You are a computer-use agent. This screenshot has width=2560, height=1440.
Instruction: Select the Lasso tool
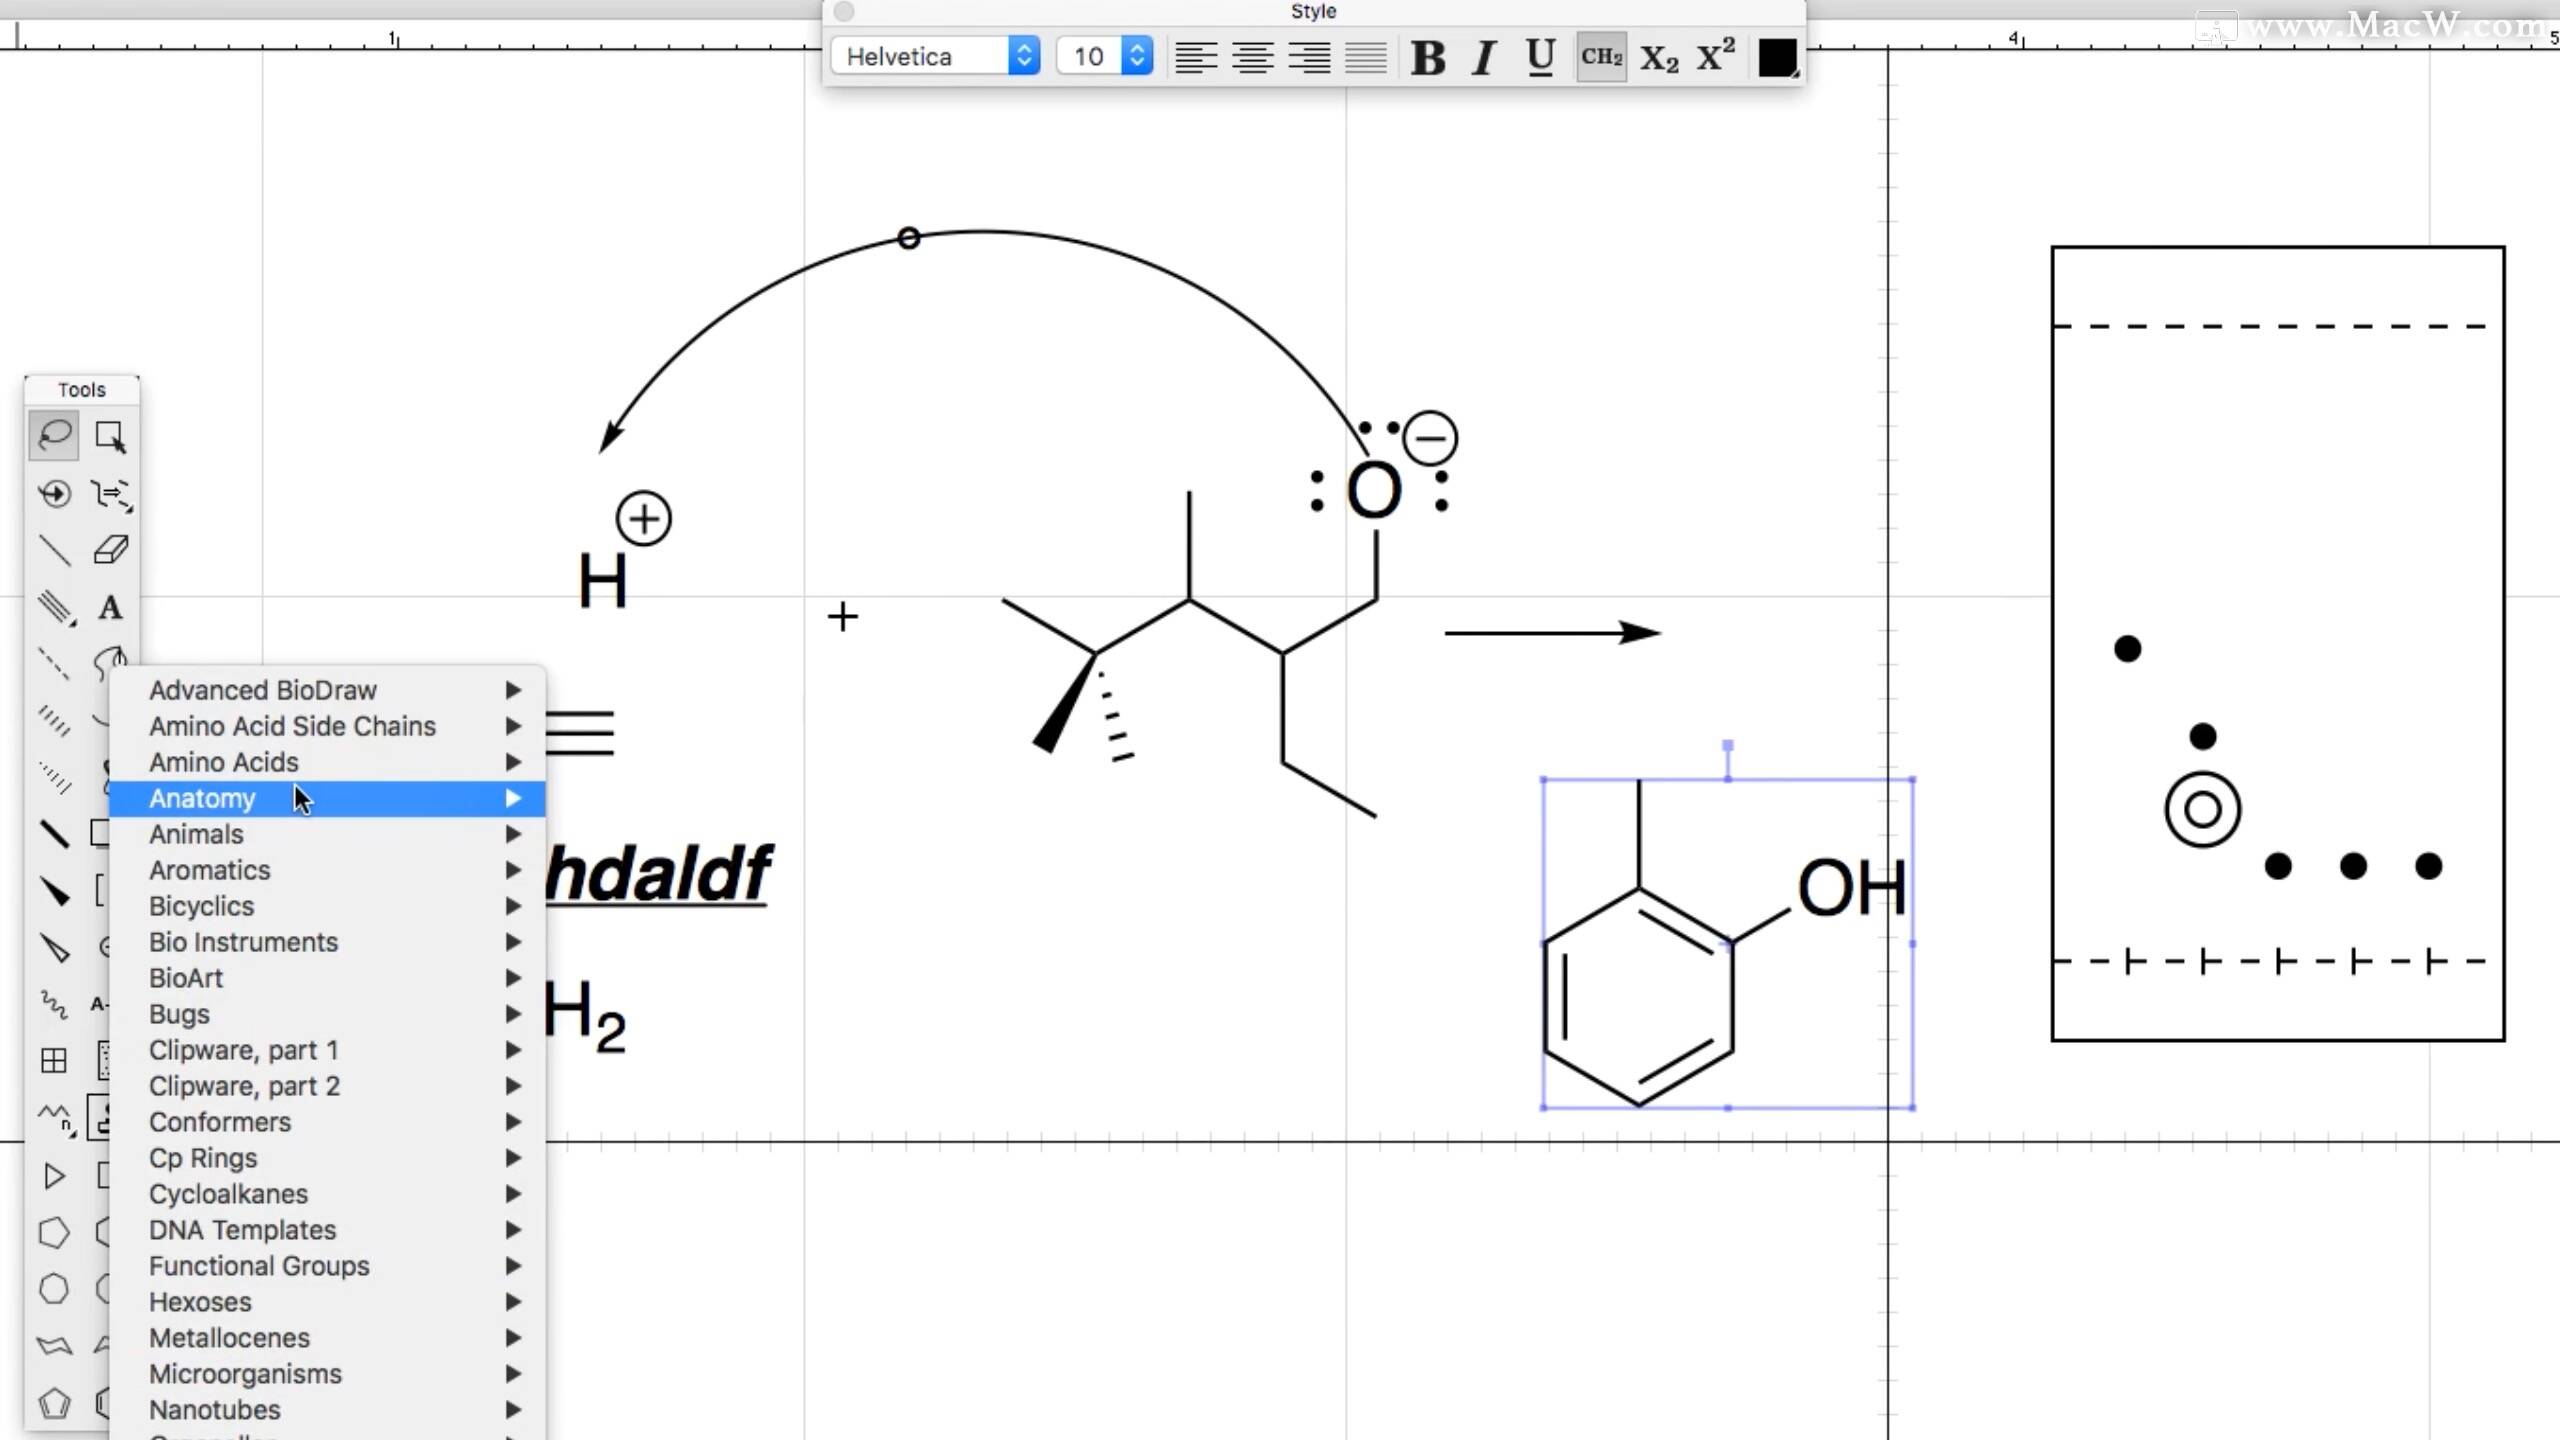(54, 436)
